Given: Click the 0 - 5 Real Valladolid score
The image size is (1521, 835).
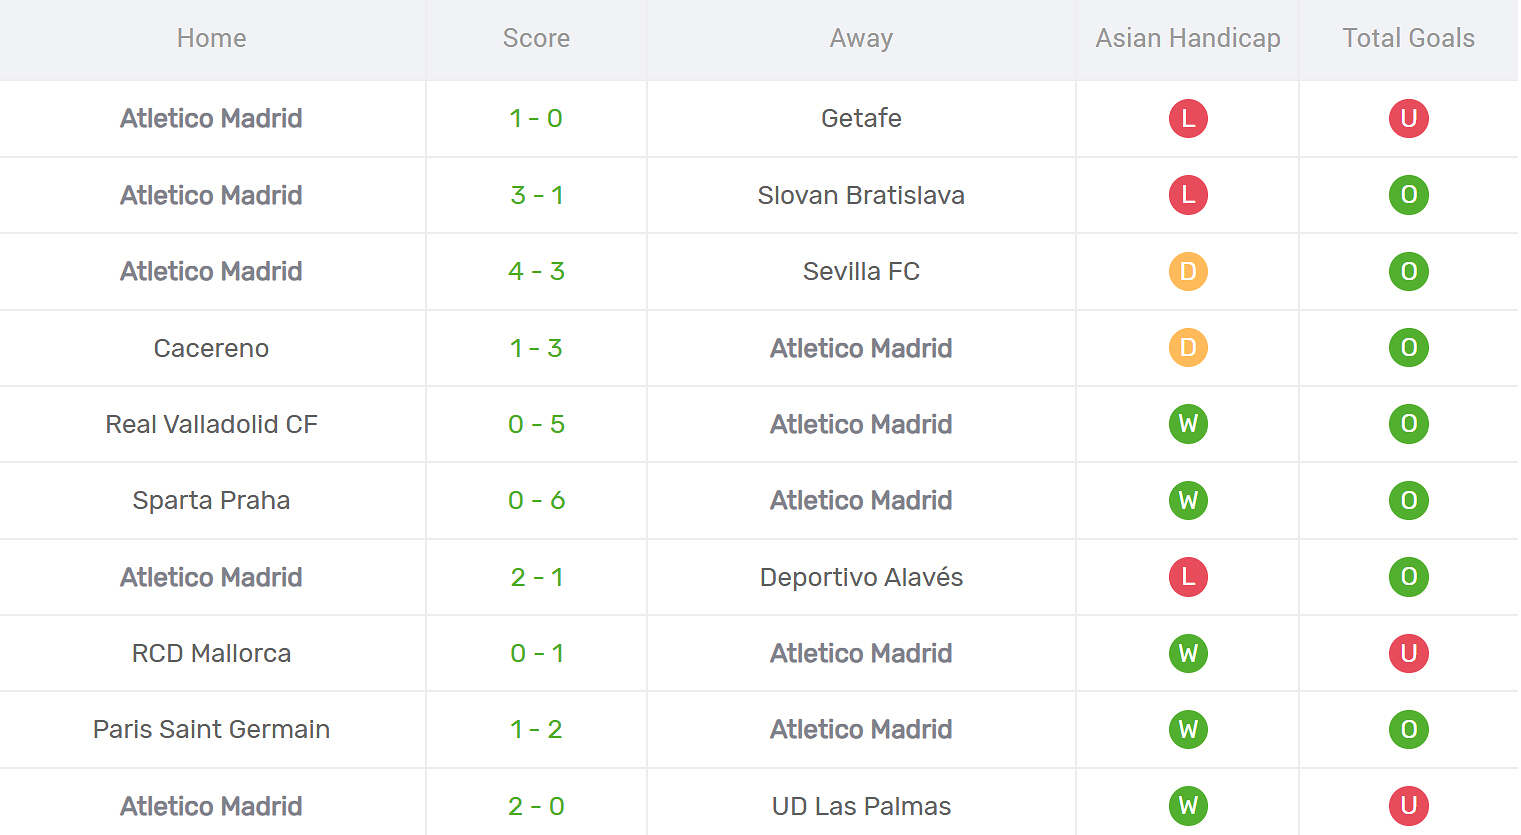Looking at the screenshot, I should [x=536, y=424].
